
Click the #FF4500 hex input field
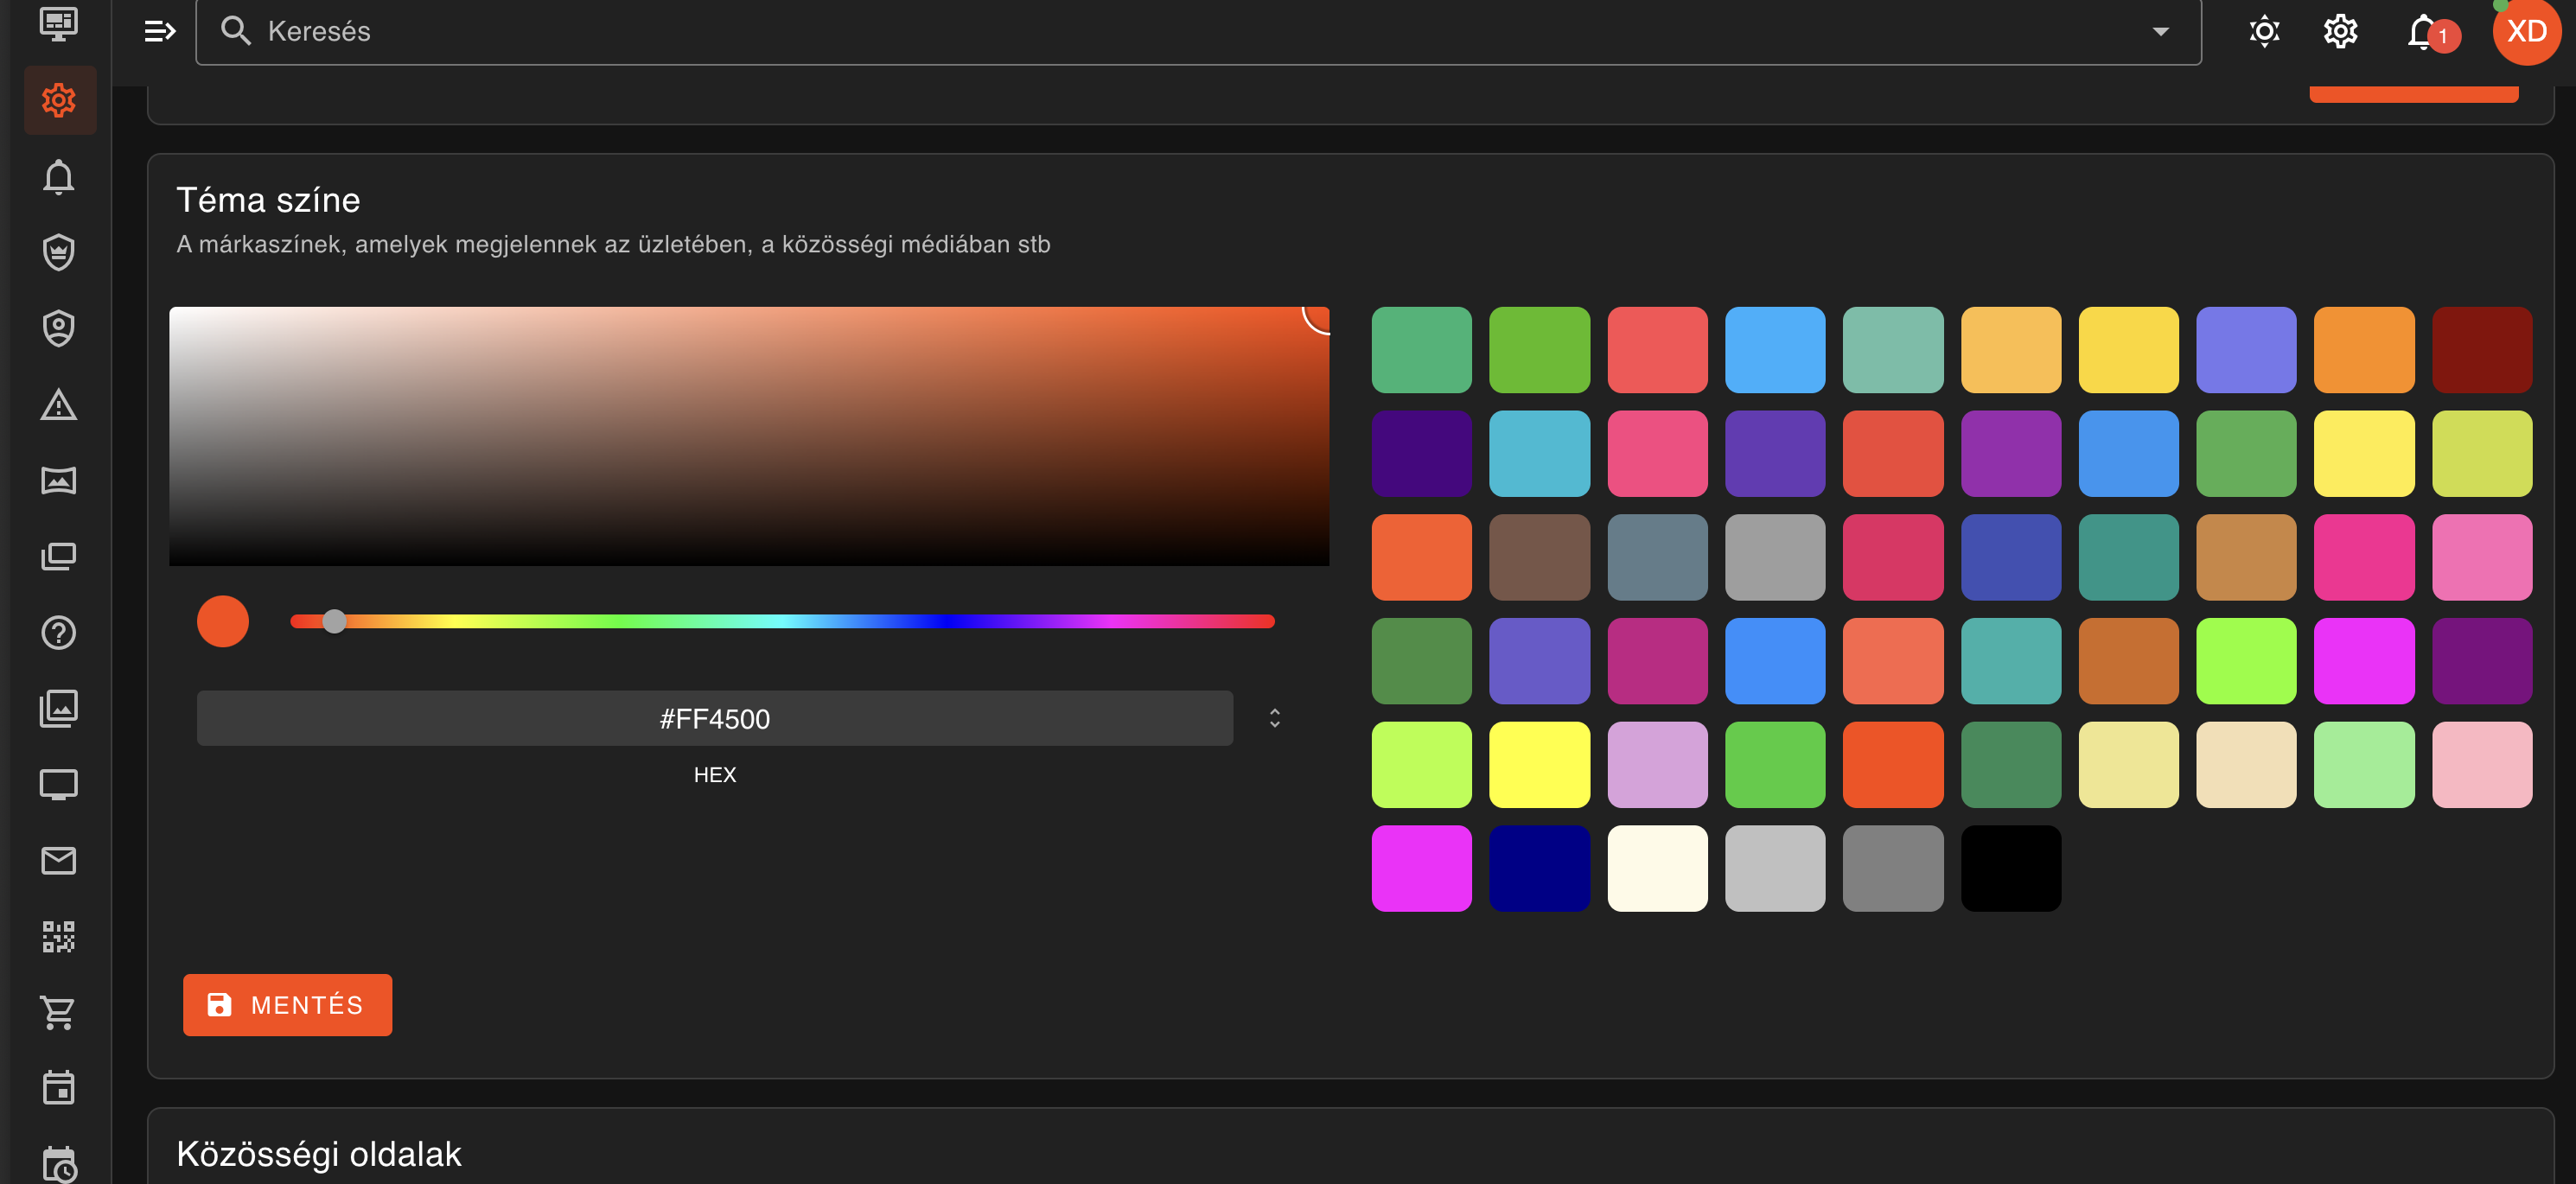pyautogui.click(x=714, y=718)
